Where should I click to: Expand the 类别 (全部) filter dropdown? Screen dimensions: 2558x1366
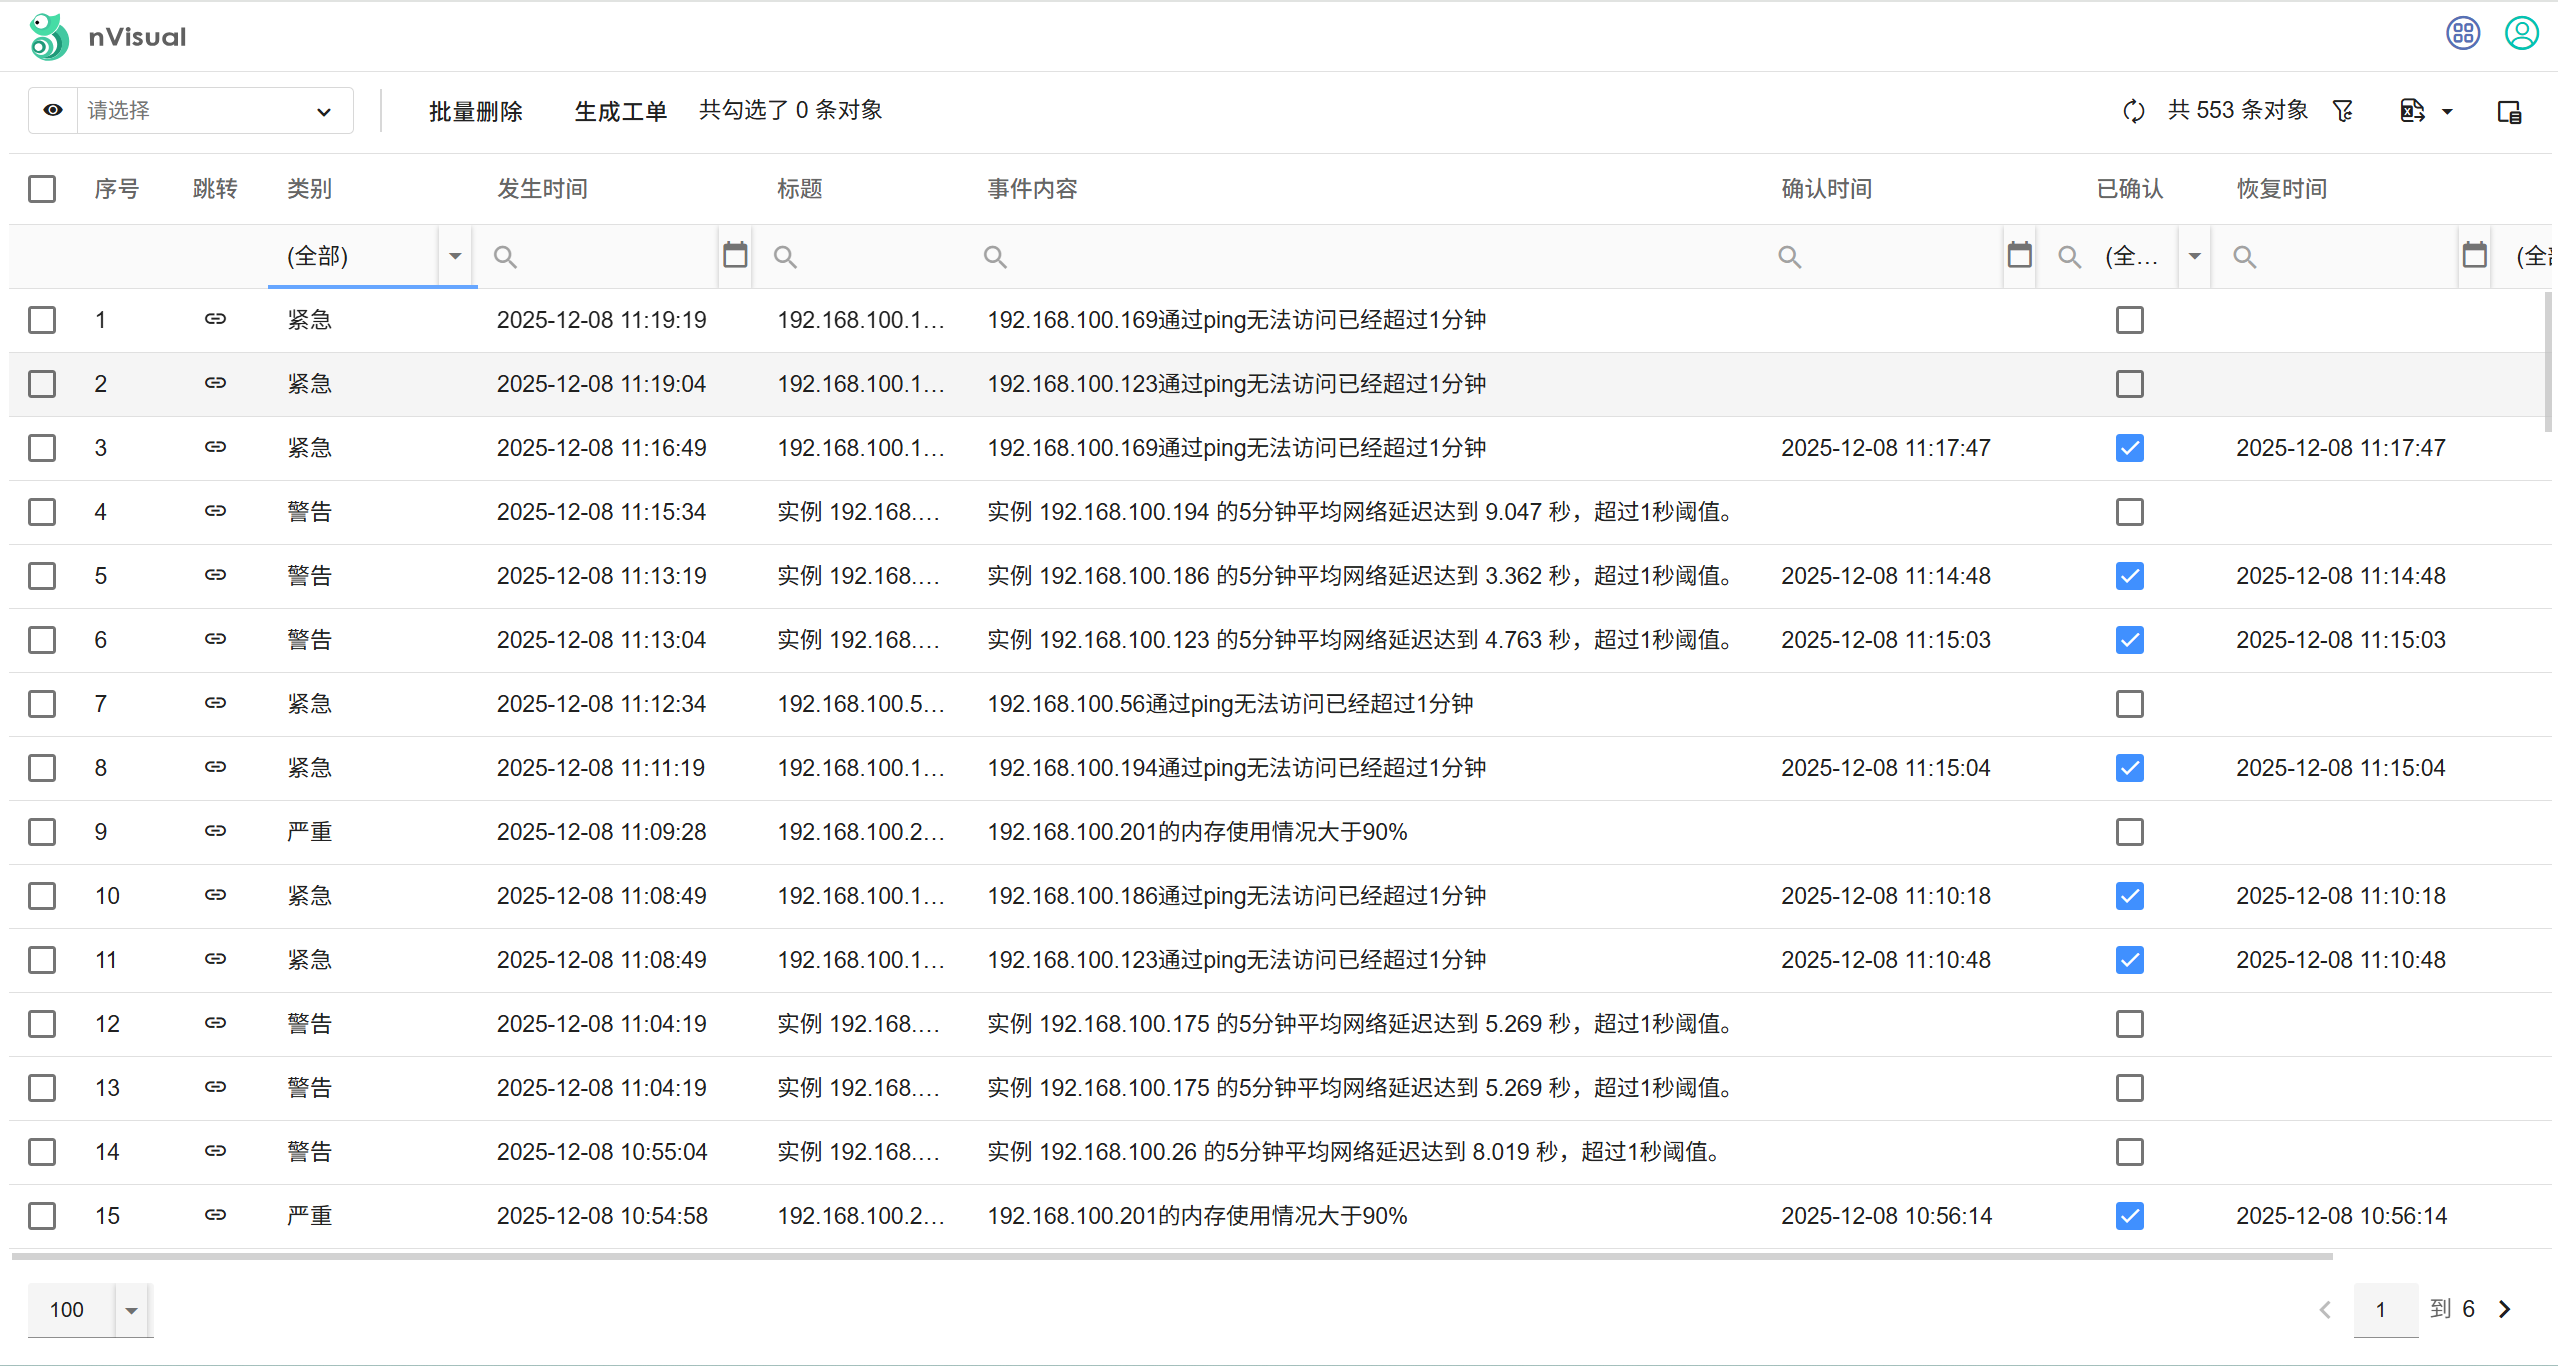[455, 257]
